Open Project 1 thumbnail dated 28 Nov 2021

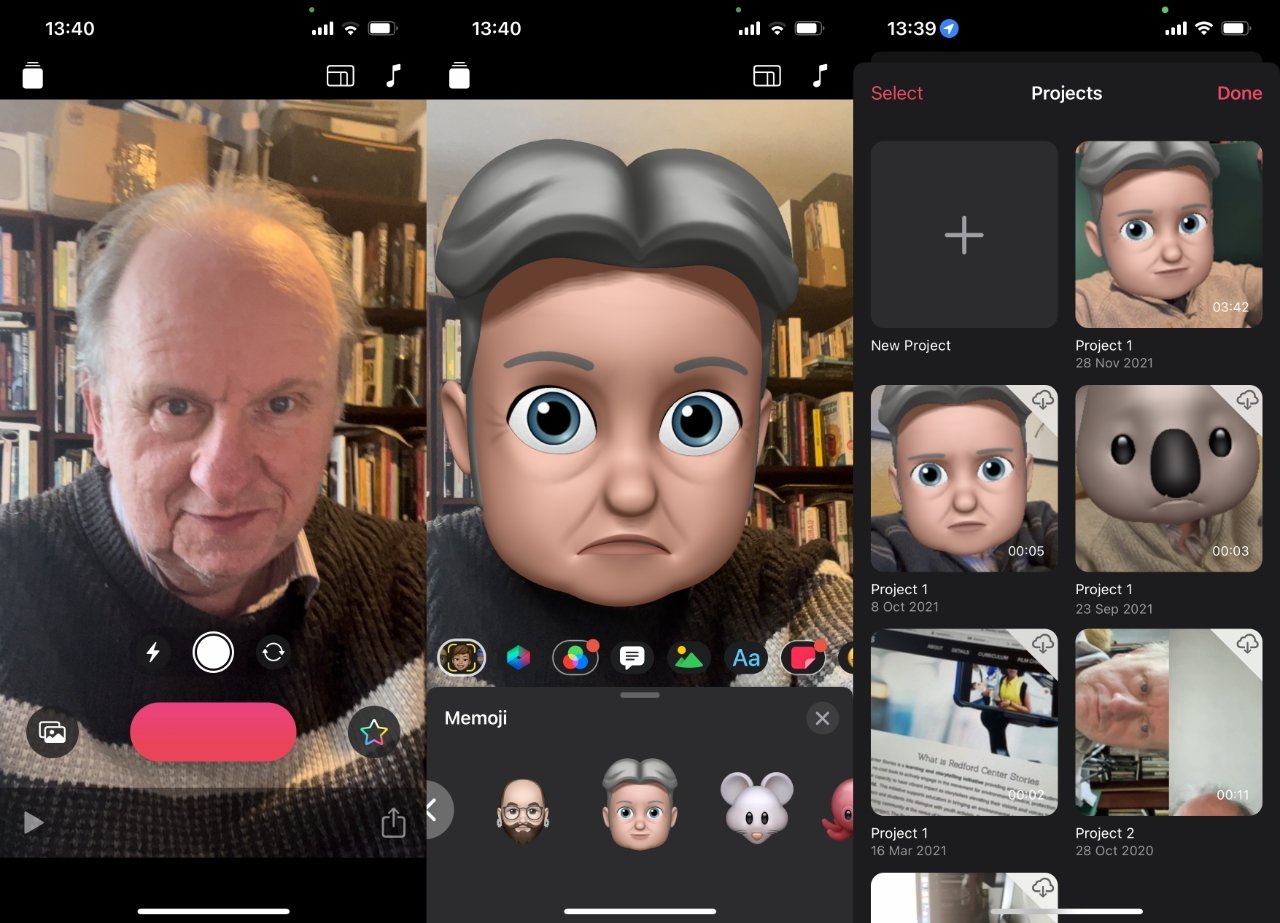pos(1169,235)
